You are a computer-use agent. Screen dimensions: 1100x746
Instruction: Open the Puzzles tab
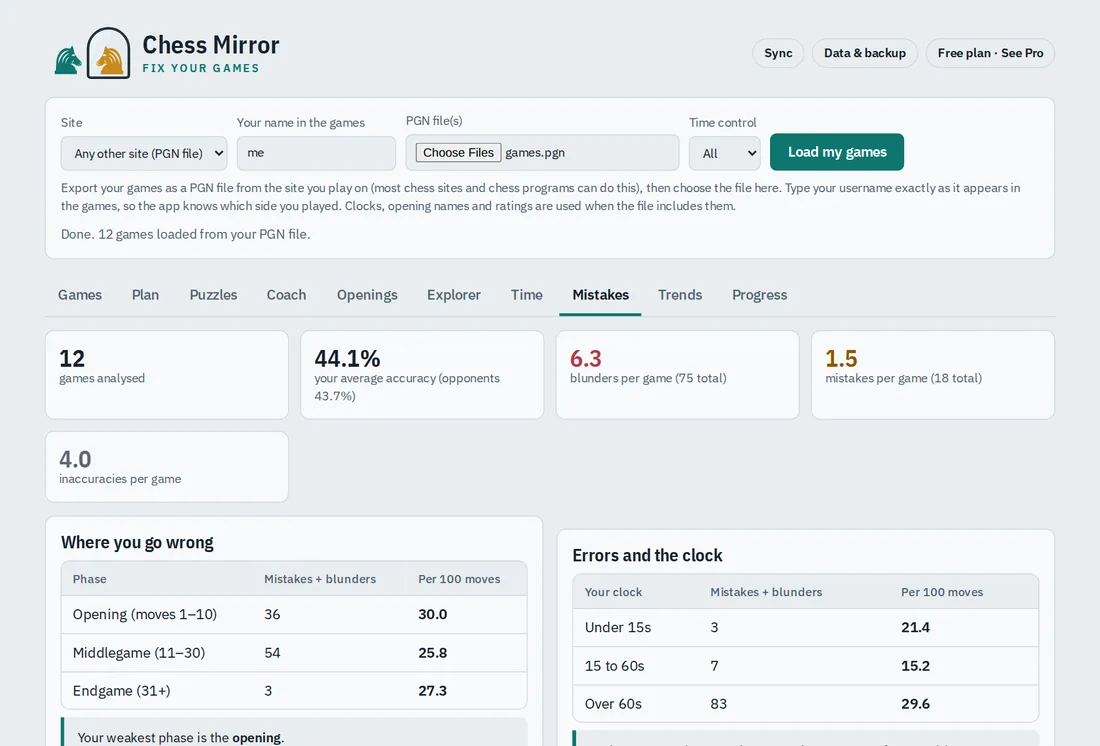tap(213, 295)
